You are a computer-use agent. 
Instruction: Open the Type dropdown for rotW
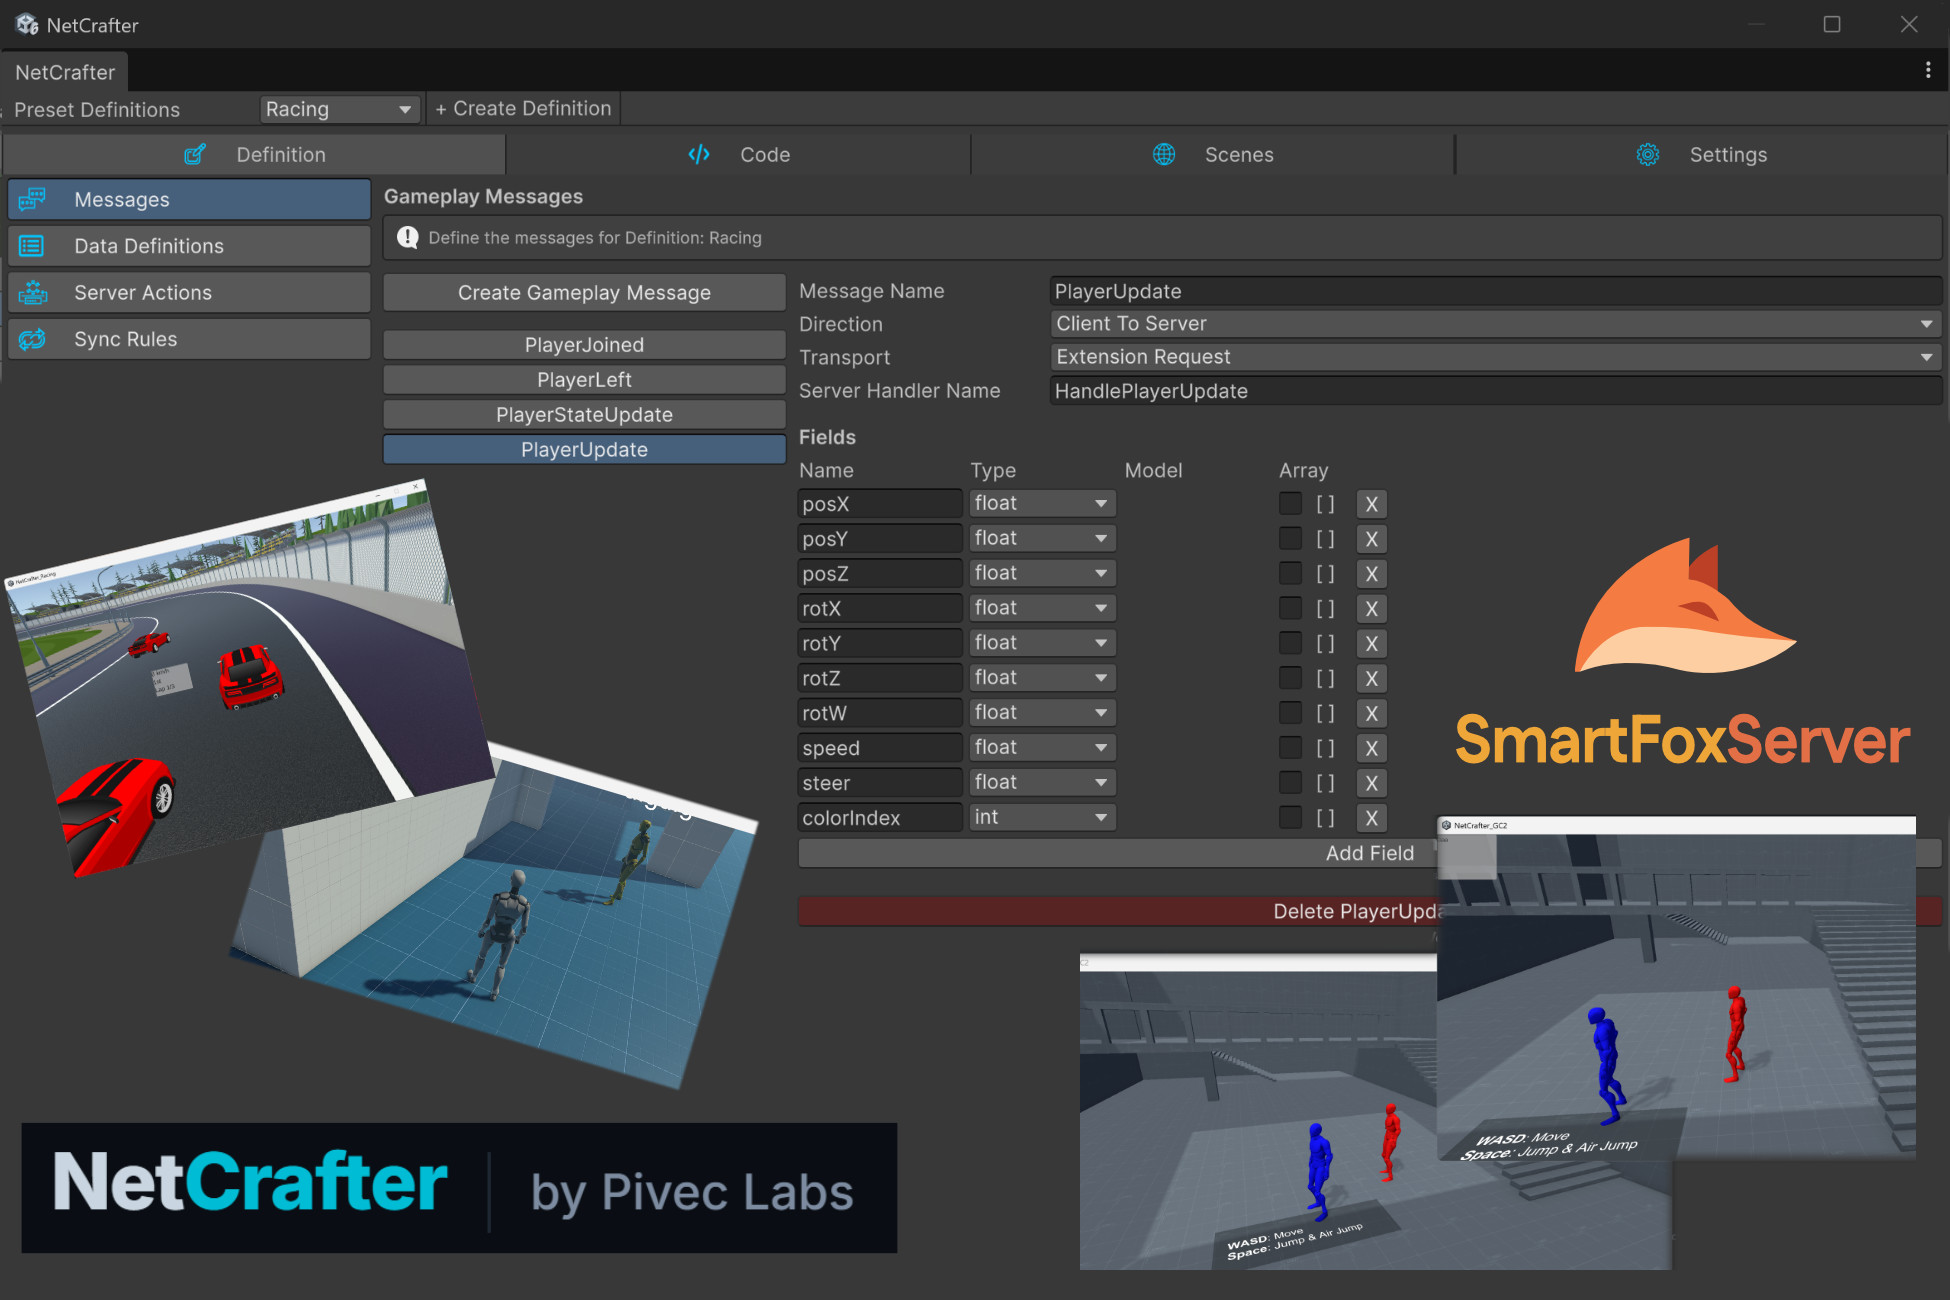tap(1042, 712)
